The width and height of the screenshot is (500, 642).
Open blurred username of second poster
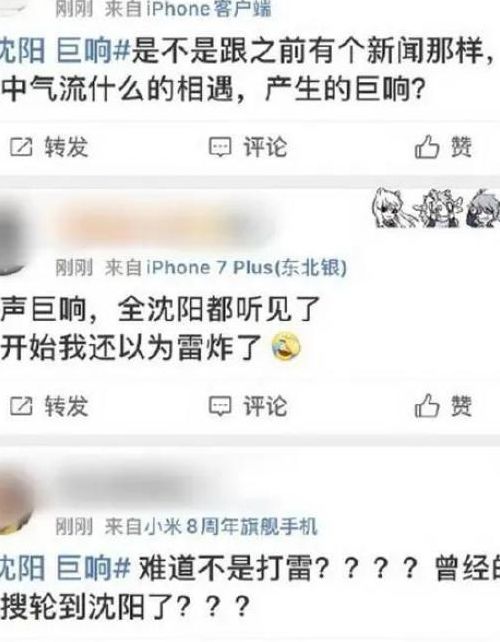(x=166, y=227)
